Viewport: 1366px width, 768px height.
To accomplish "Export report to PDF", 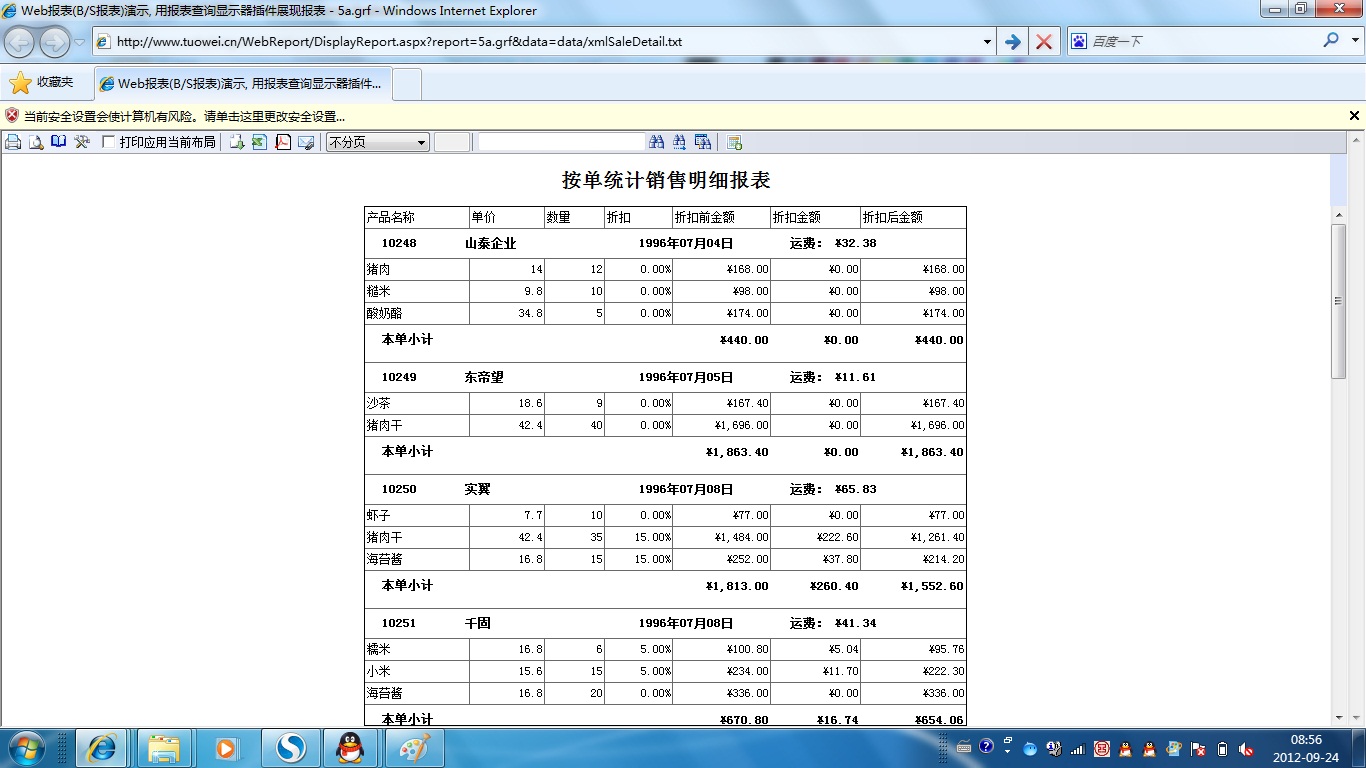I will pos(283,142).
